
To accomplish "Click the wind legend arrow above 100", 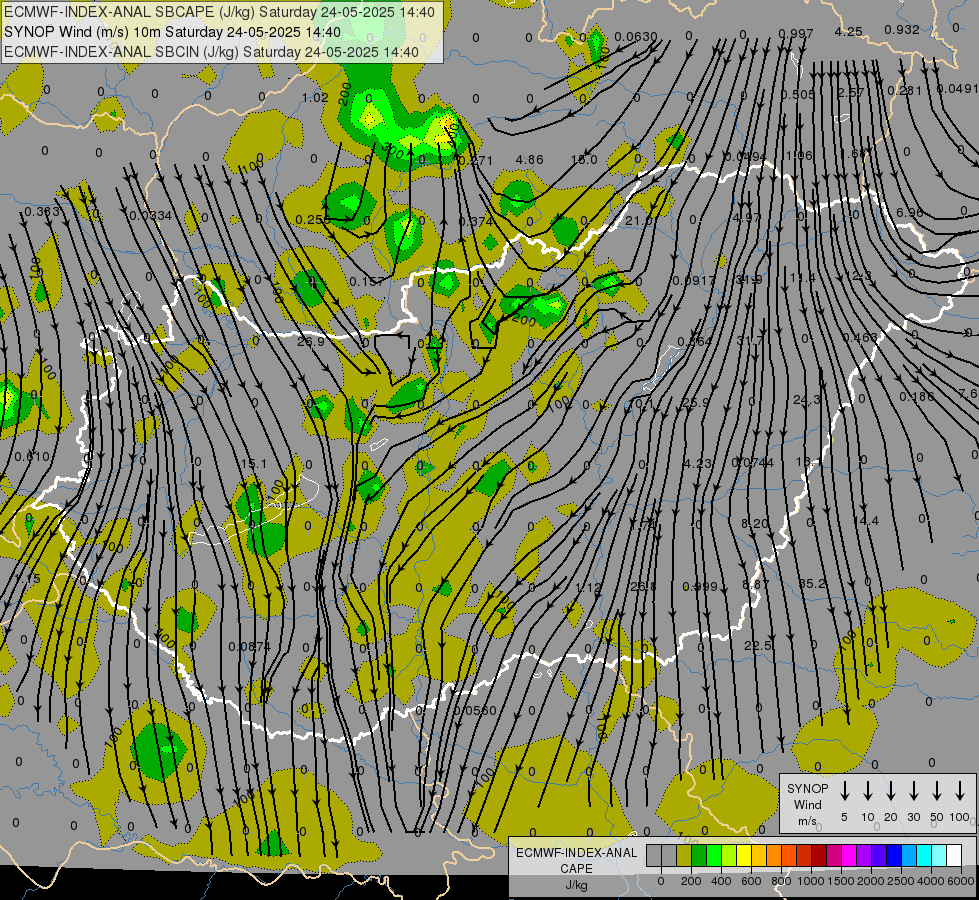I will click(x=960, y=791).
